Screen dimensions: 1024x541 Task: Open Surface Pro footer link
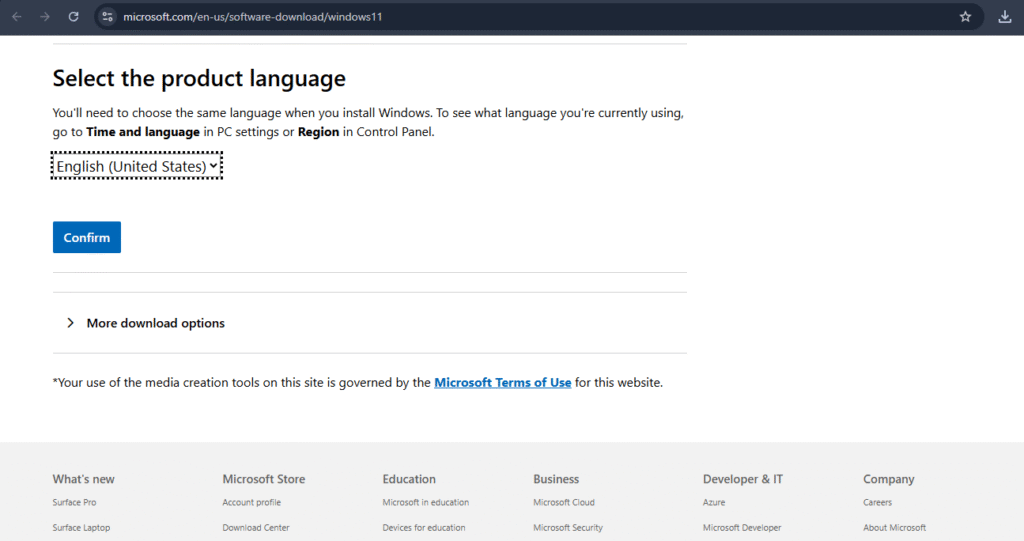74,502
